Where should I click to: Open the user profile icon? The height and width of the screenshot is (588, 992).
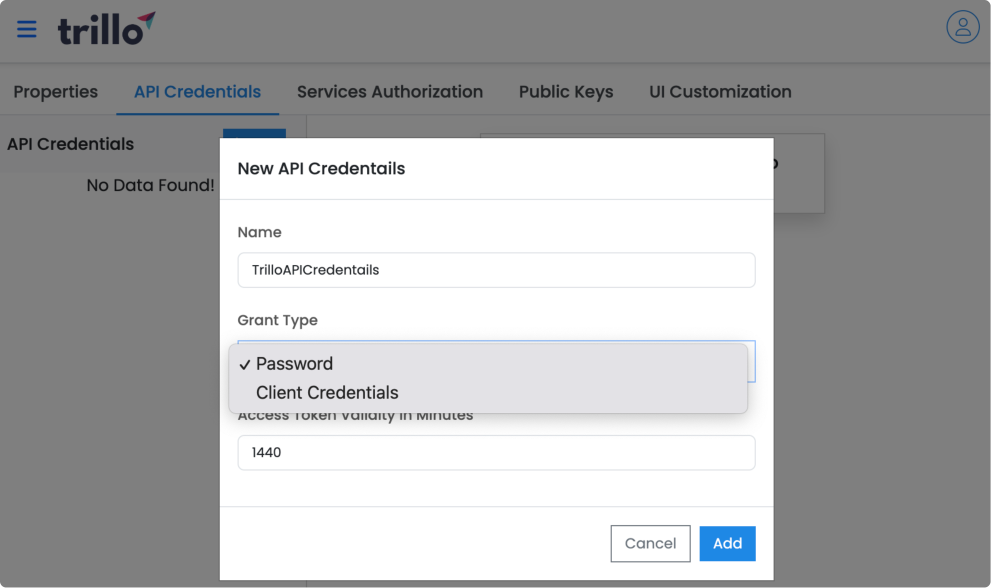(962, 27)
